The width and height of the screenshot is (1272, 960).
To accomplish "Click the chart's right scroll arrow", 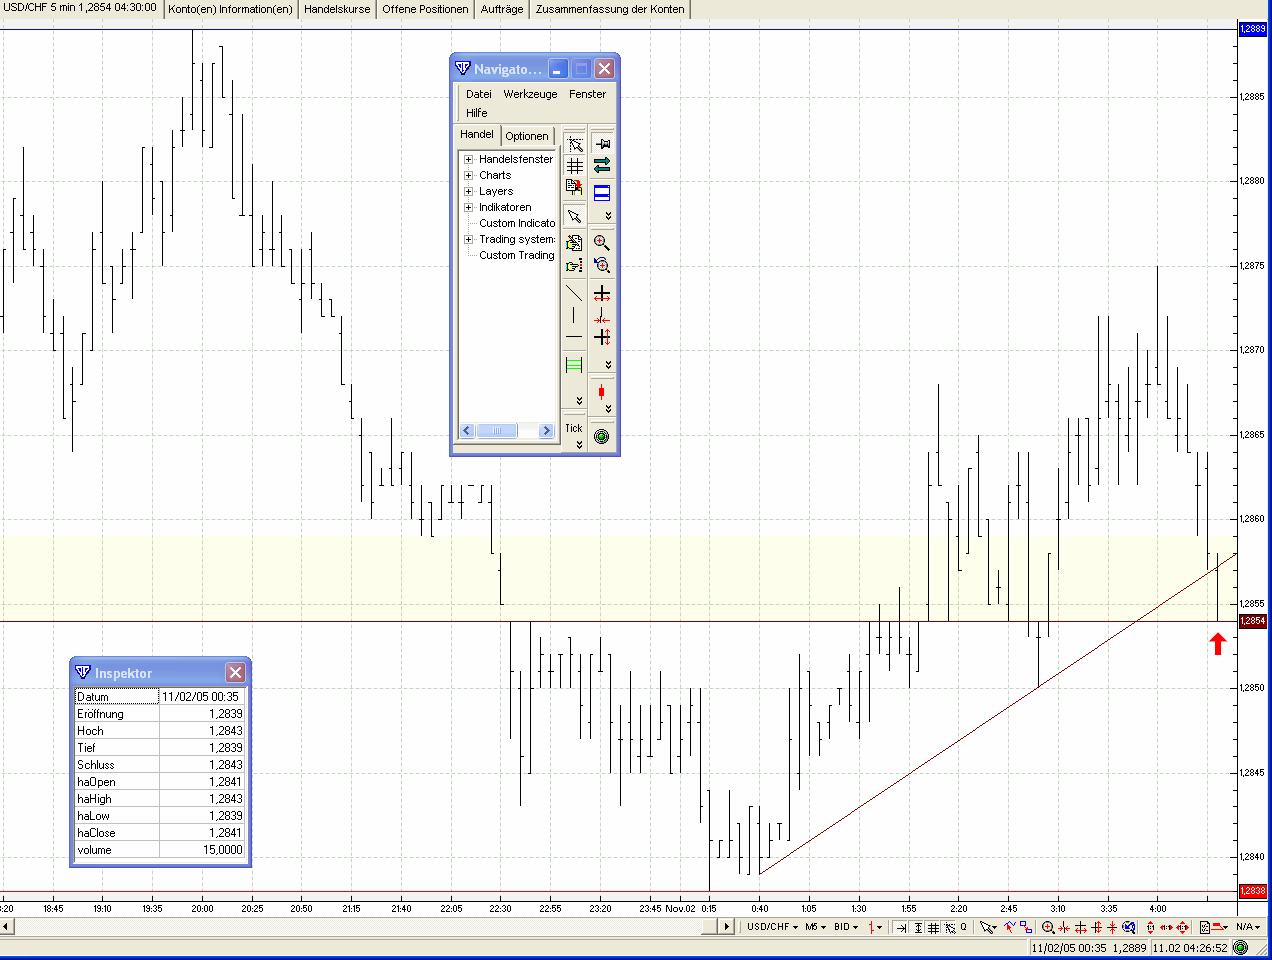I will 727,926.
